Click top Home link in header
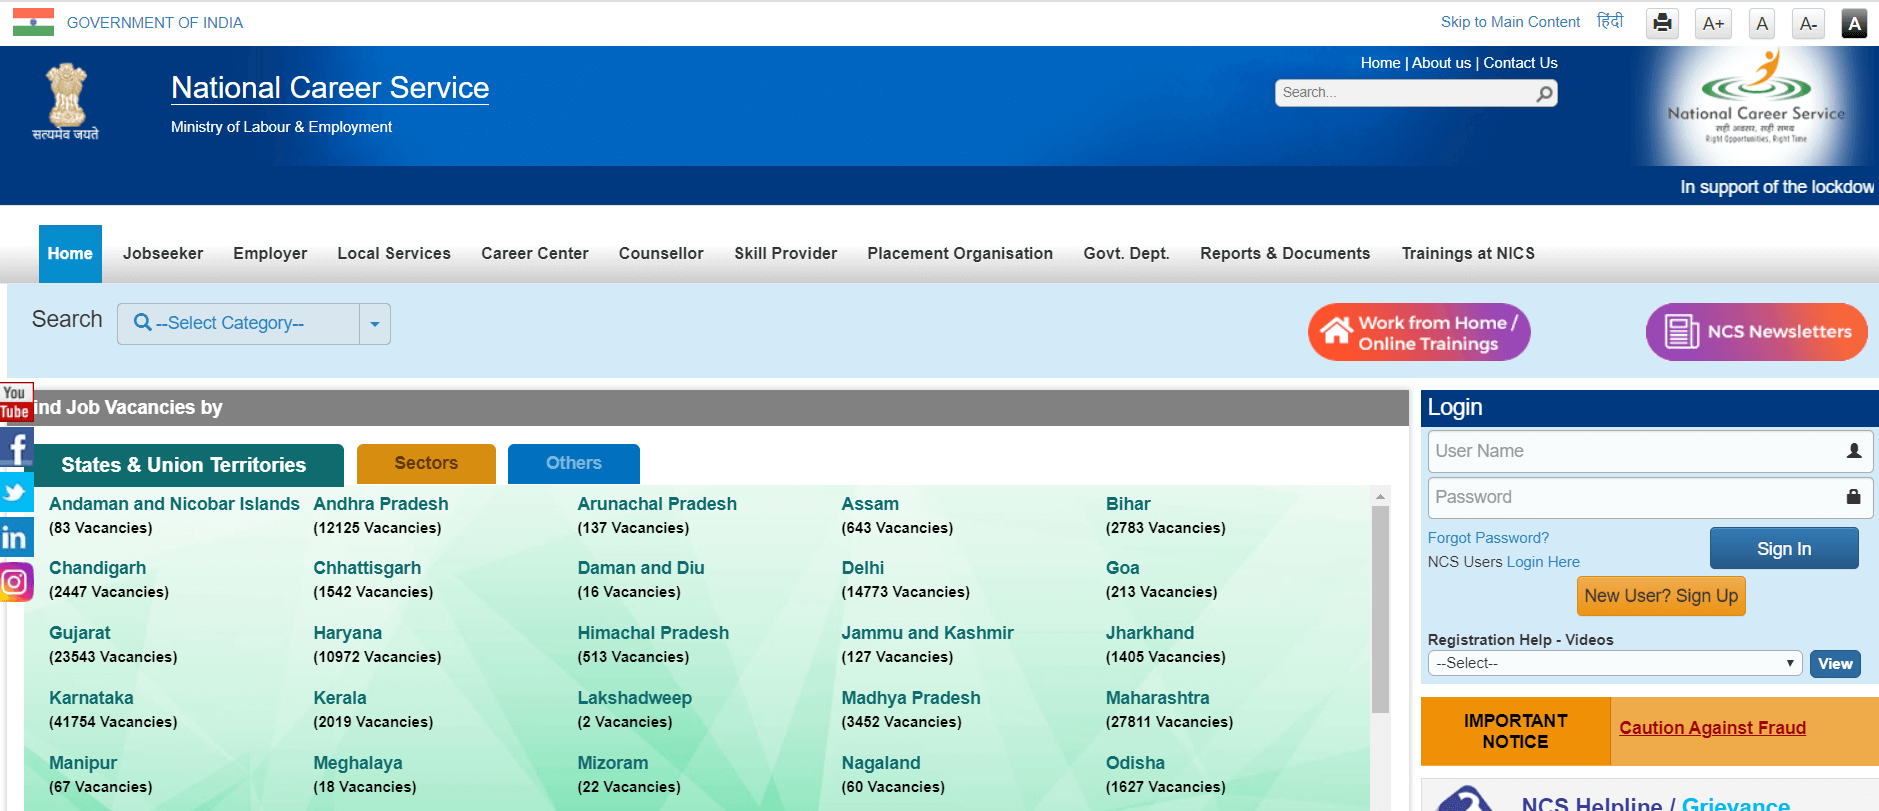Screen dimensions: 1879x811 click(x=1380, y=63)
